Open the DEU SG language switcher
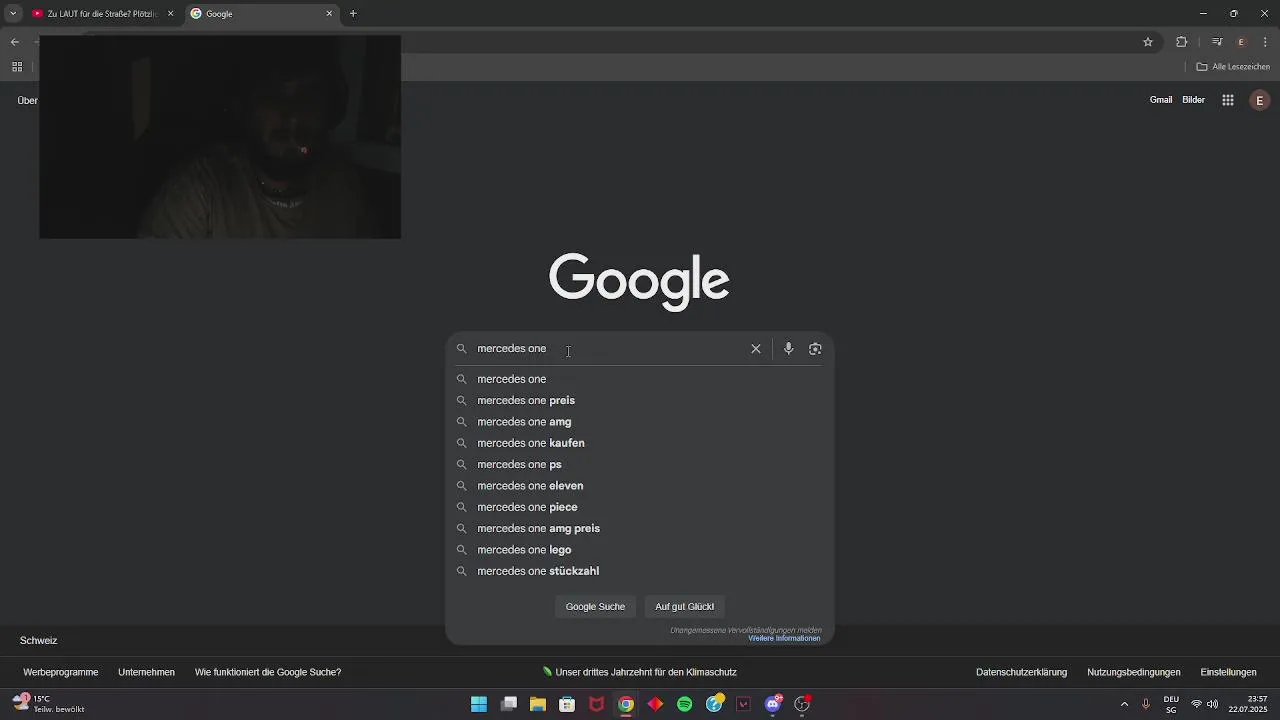Image resolution: width=1280 pixels, height=720 pixels. click(1171, 704)
